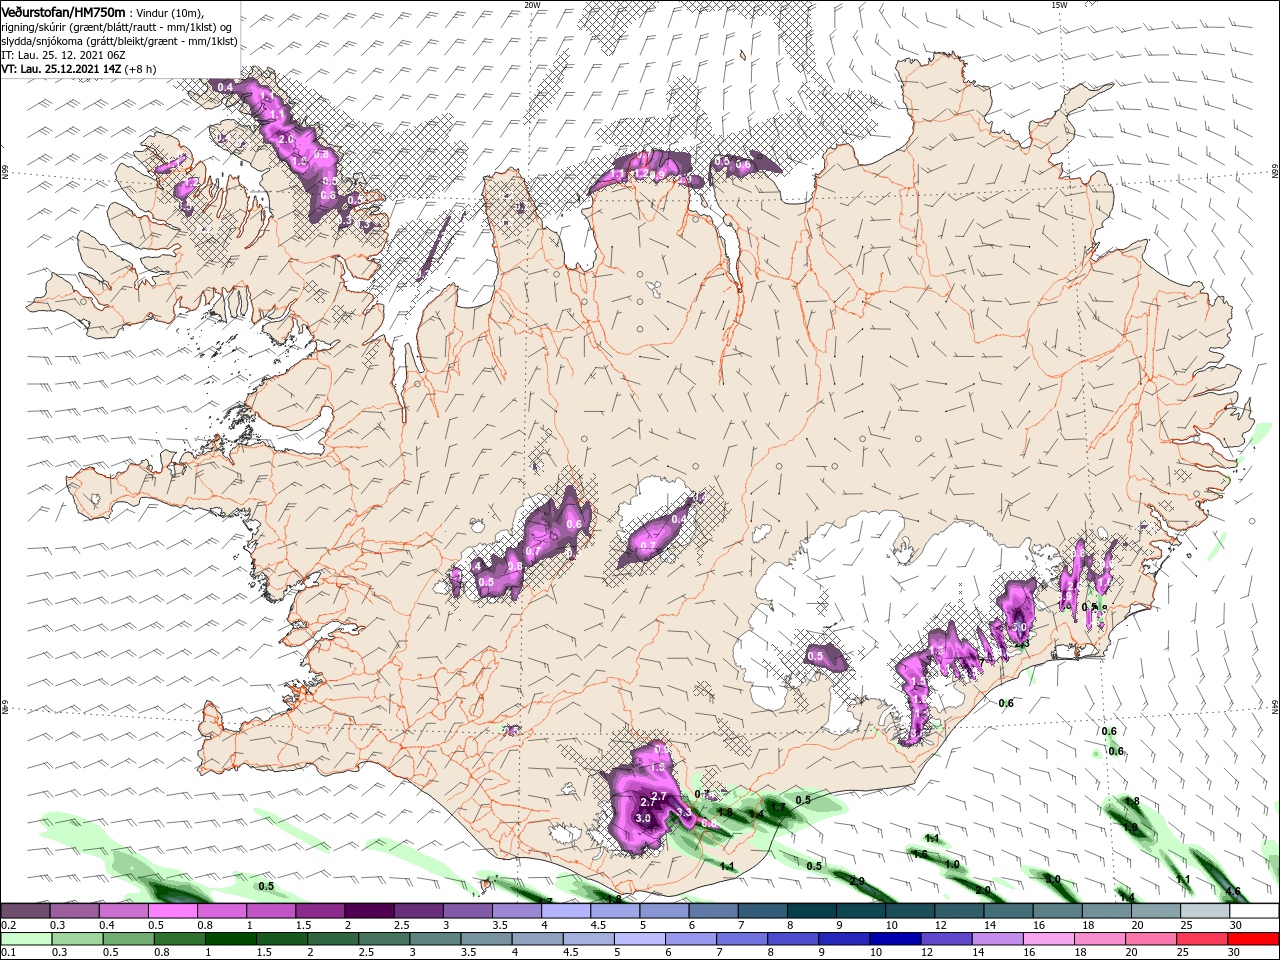Click the 2.9 rain value offshore in the south
Screen dimensions: 1280x960
pos(857,880)
